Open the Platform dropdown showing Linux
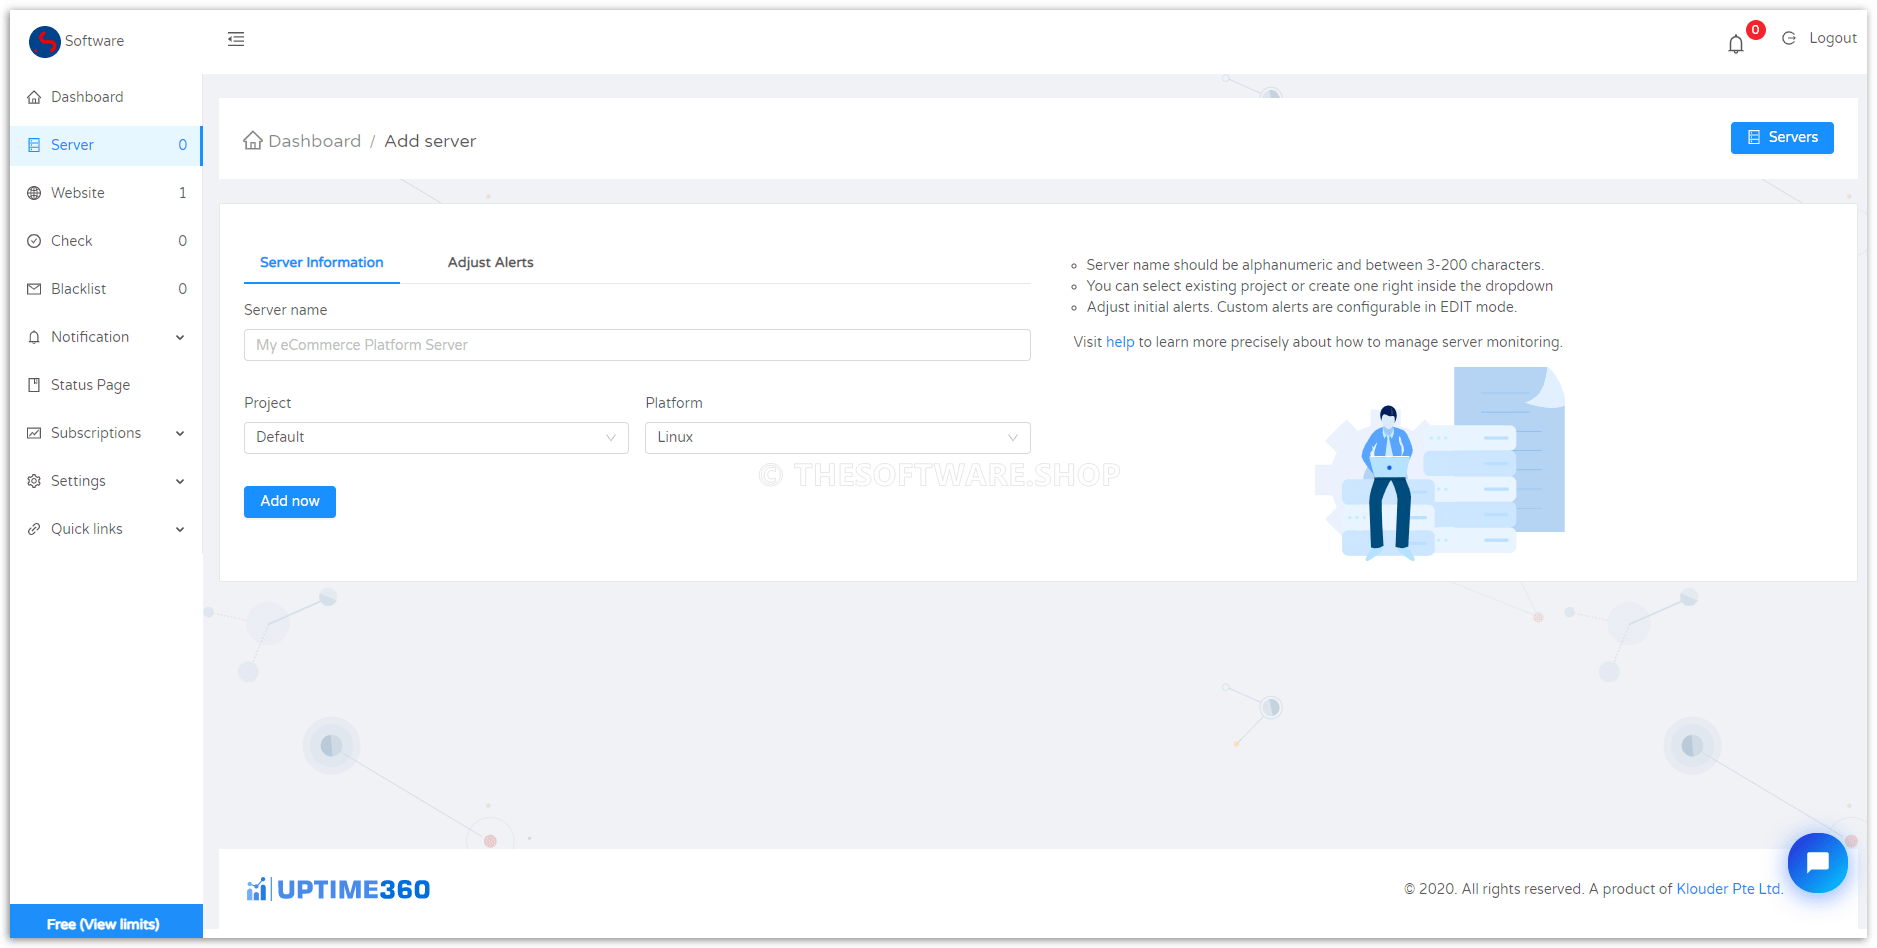Screen dimensions: 1877x948 (837, 437)
